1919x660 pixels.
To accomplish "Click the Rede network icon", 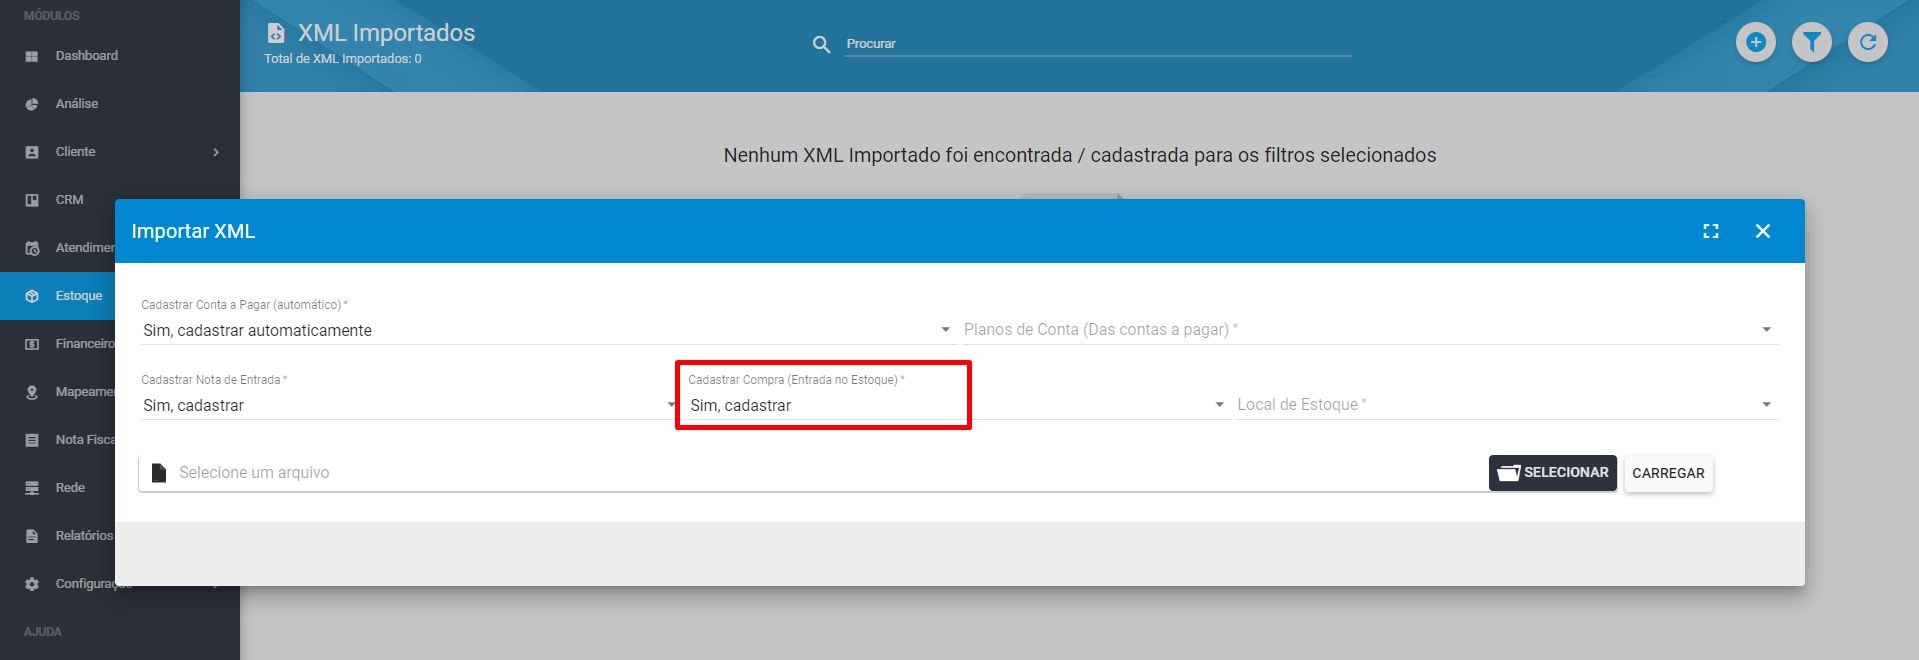I will click(x=32, y=488).
